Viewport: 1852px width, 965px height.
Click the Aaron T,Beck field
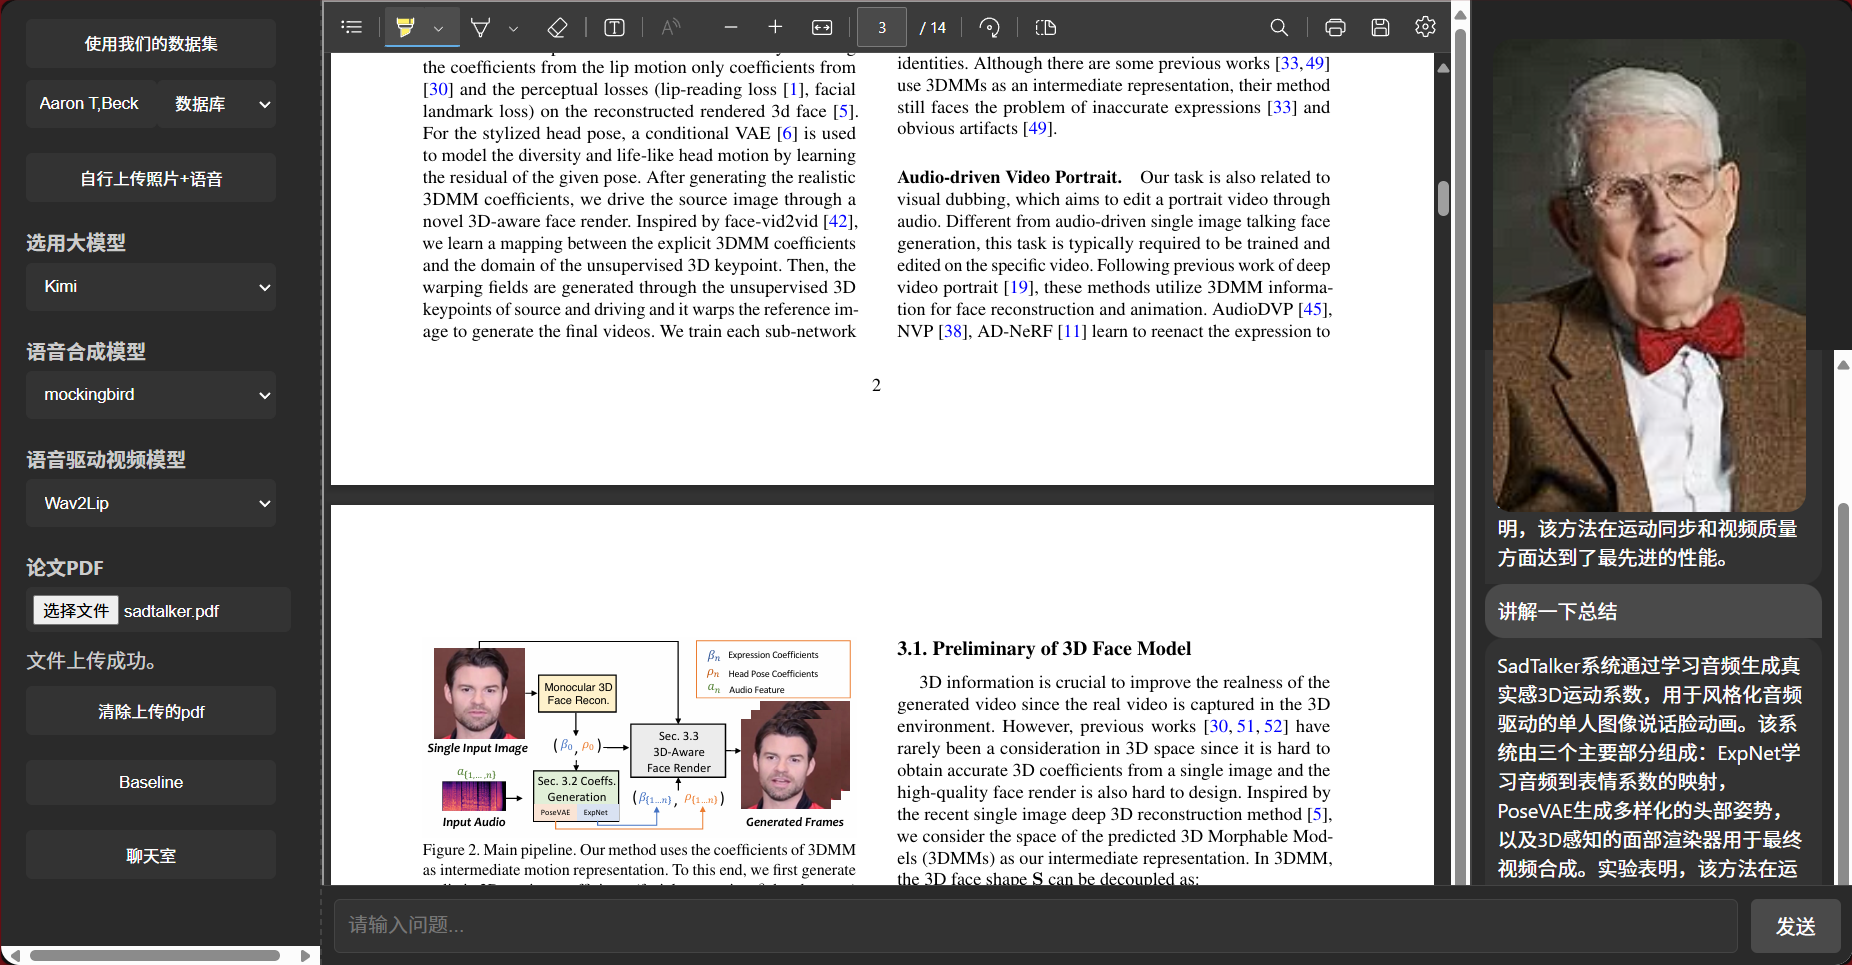[x=90, y=104]
